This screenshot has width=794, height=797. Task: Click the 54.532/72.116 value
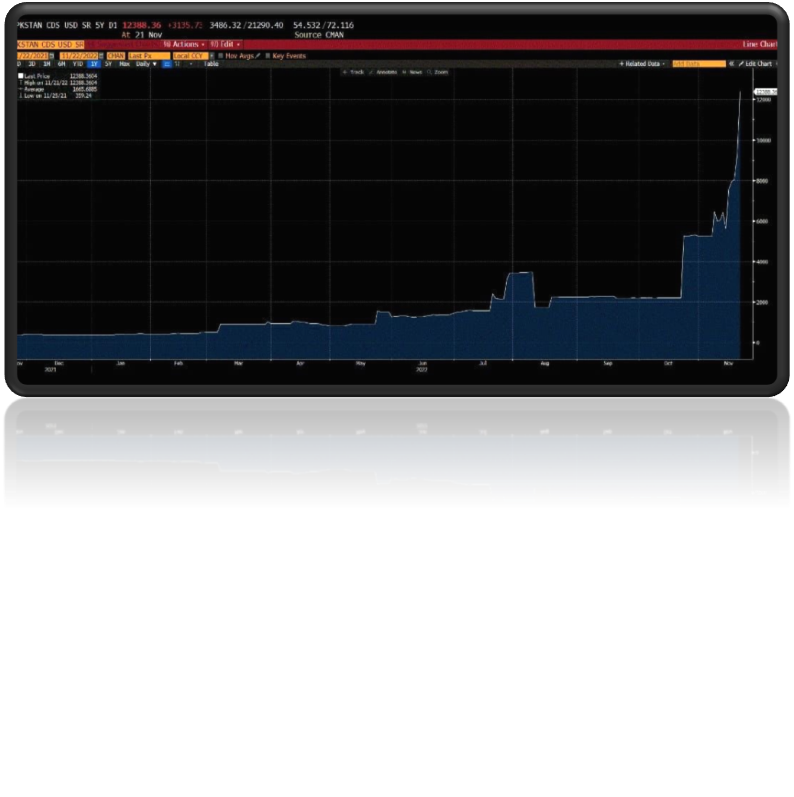coord(323,25)
